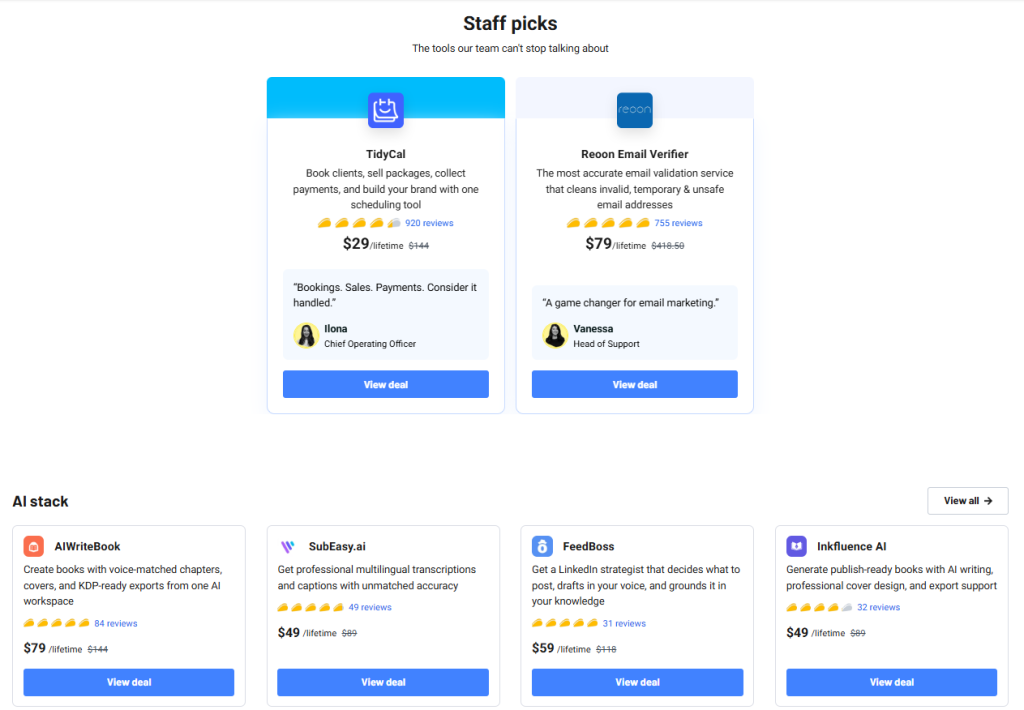Click Vanessa's avatar photo
This screenshot has height=710, width=1024.
click(554, 335)
